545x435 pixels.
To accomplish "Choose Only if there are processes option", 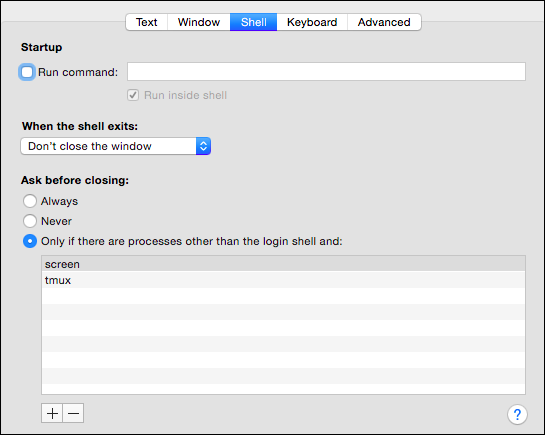I will (x=30, y=241).
